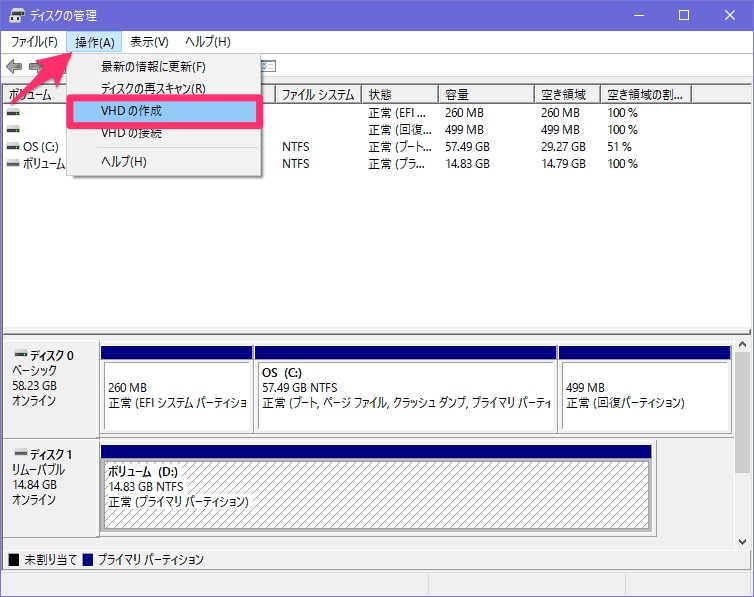Click the 51 % free percentage cell
The width and height of the screenshot is (754, 597).
click(619, 147)
